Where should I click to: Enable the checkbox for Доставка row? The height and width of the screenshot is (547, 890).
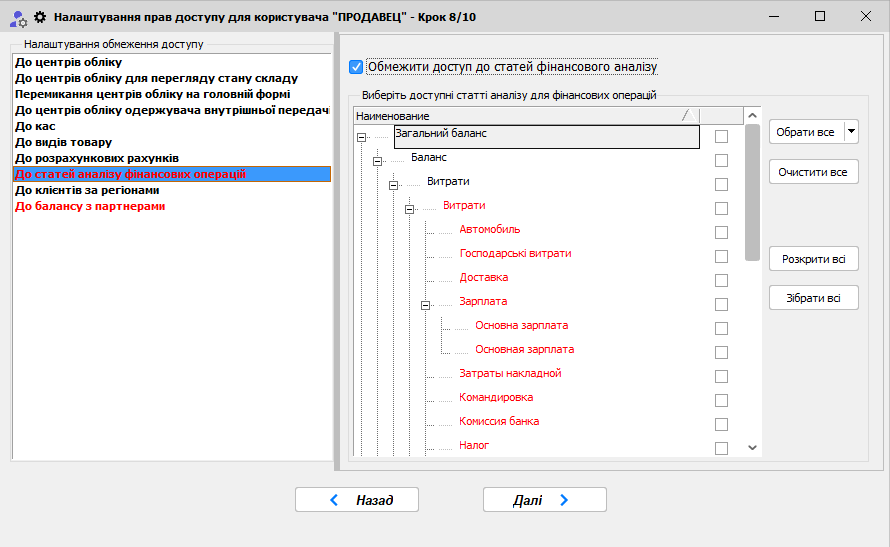[x=721, y=280]
